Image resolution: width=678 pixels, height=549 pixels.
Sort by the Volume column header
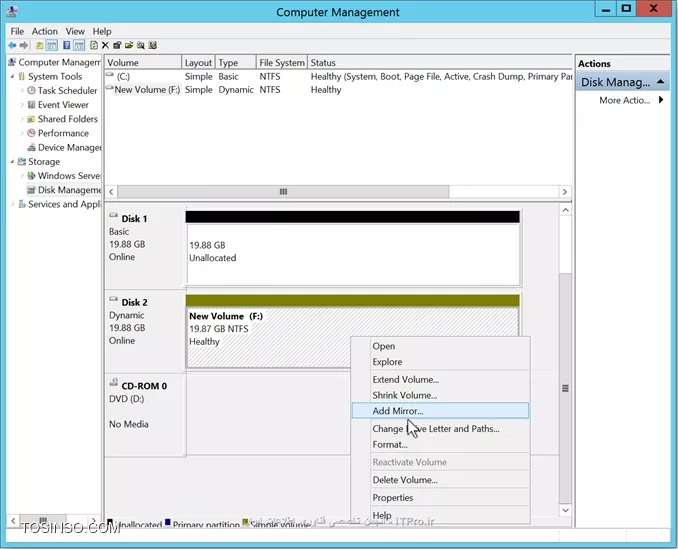coord(143,63)
